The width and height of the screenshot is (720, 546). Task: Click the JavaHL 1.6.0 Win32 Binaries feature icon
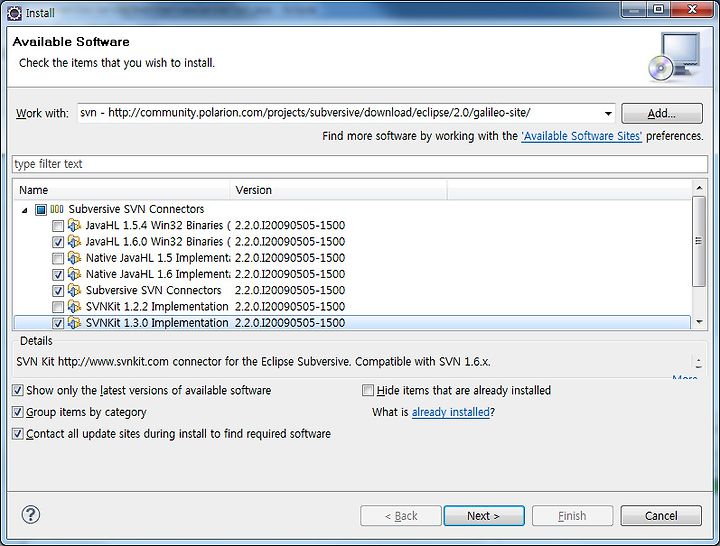pos(74,241)
